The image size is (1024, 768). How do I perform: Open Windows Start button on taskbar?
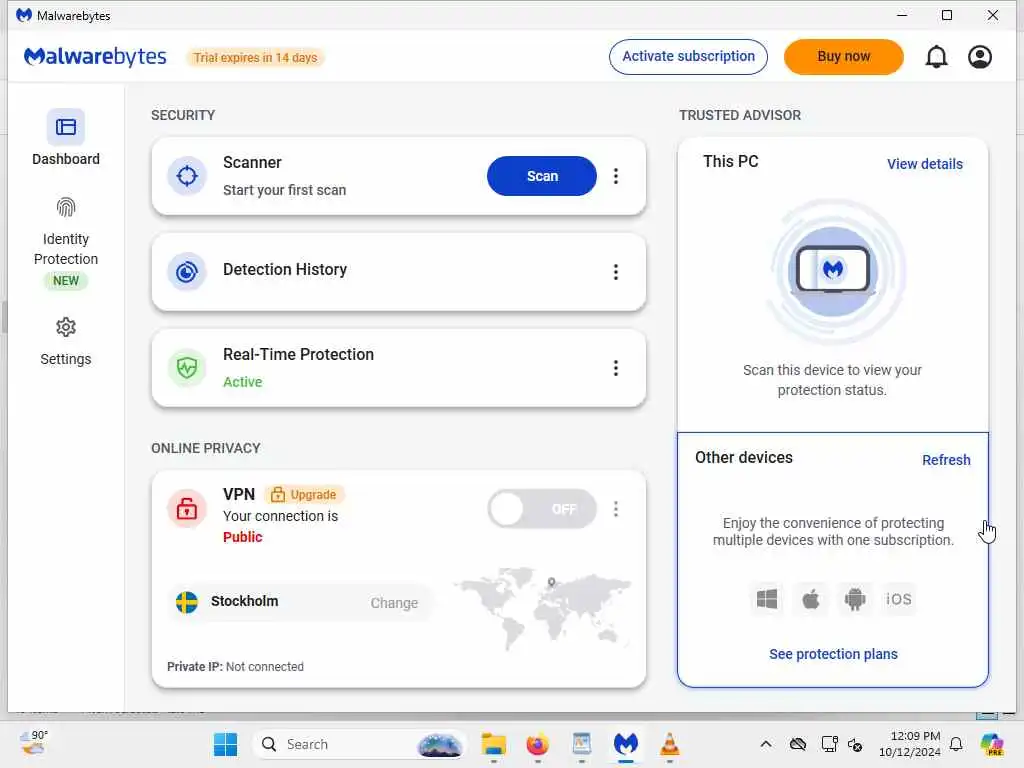click(x=226, y=744)
